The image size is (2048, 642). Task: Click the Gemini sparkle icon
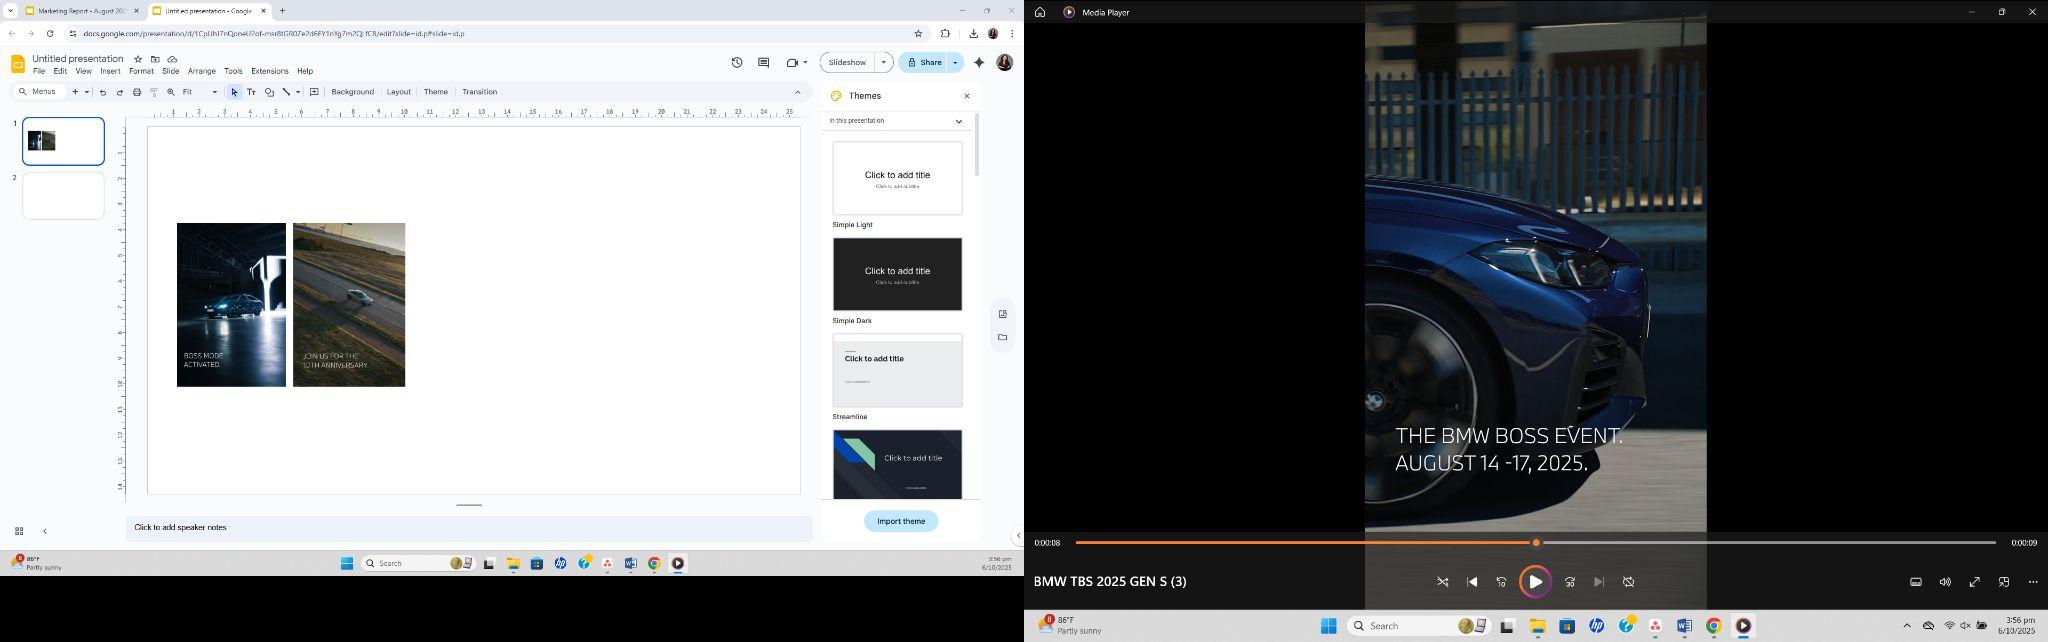[979, 62]
